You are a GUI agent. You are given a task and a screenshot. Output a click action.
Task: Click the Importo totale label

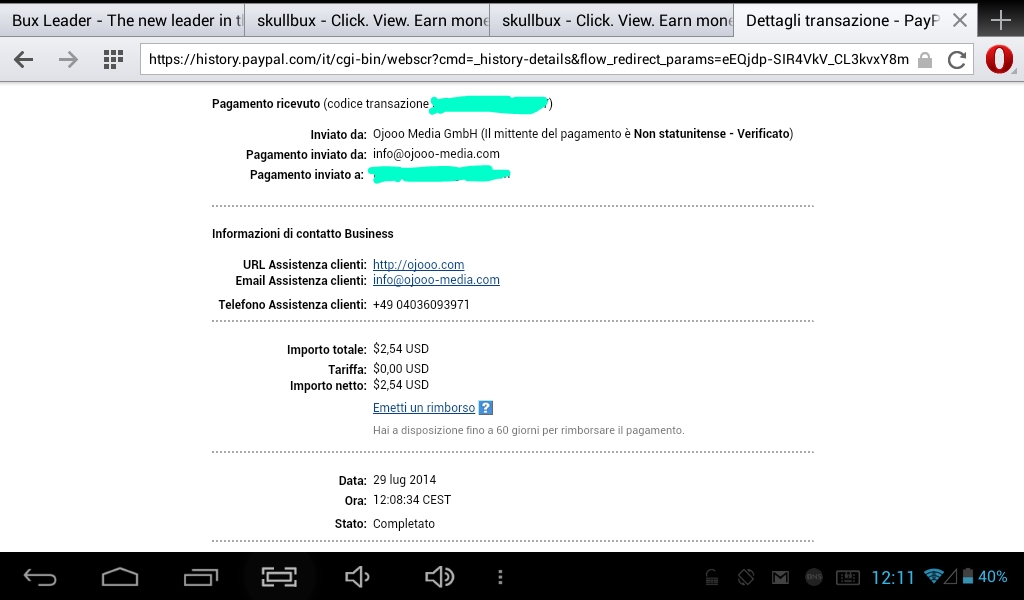click(327, 350)
